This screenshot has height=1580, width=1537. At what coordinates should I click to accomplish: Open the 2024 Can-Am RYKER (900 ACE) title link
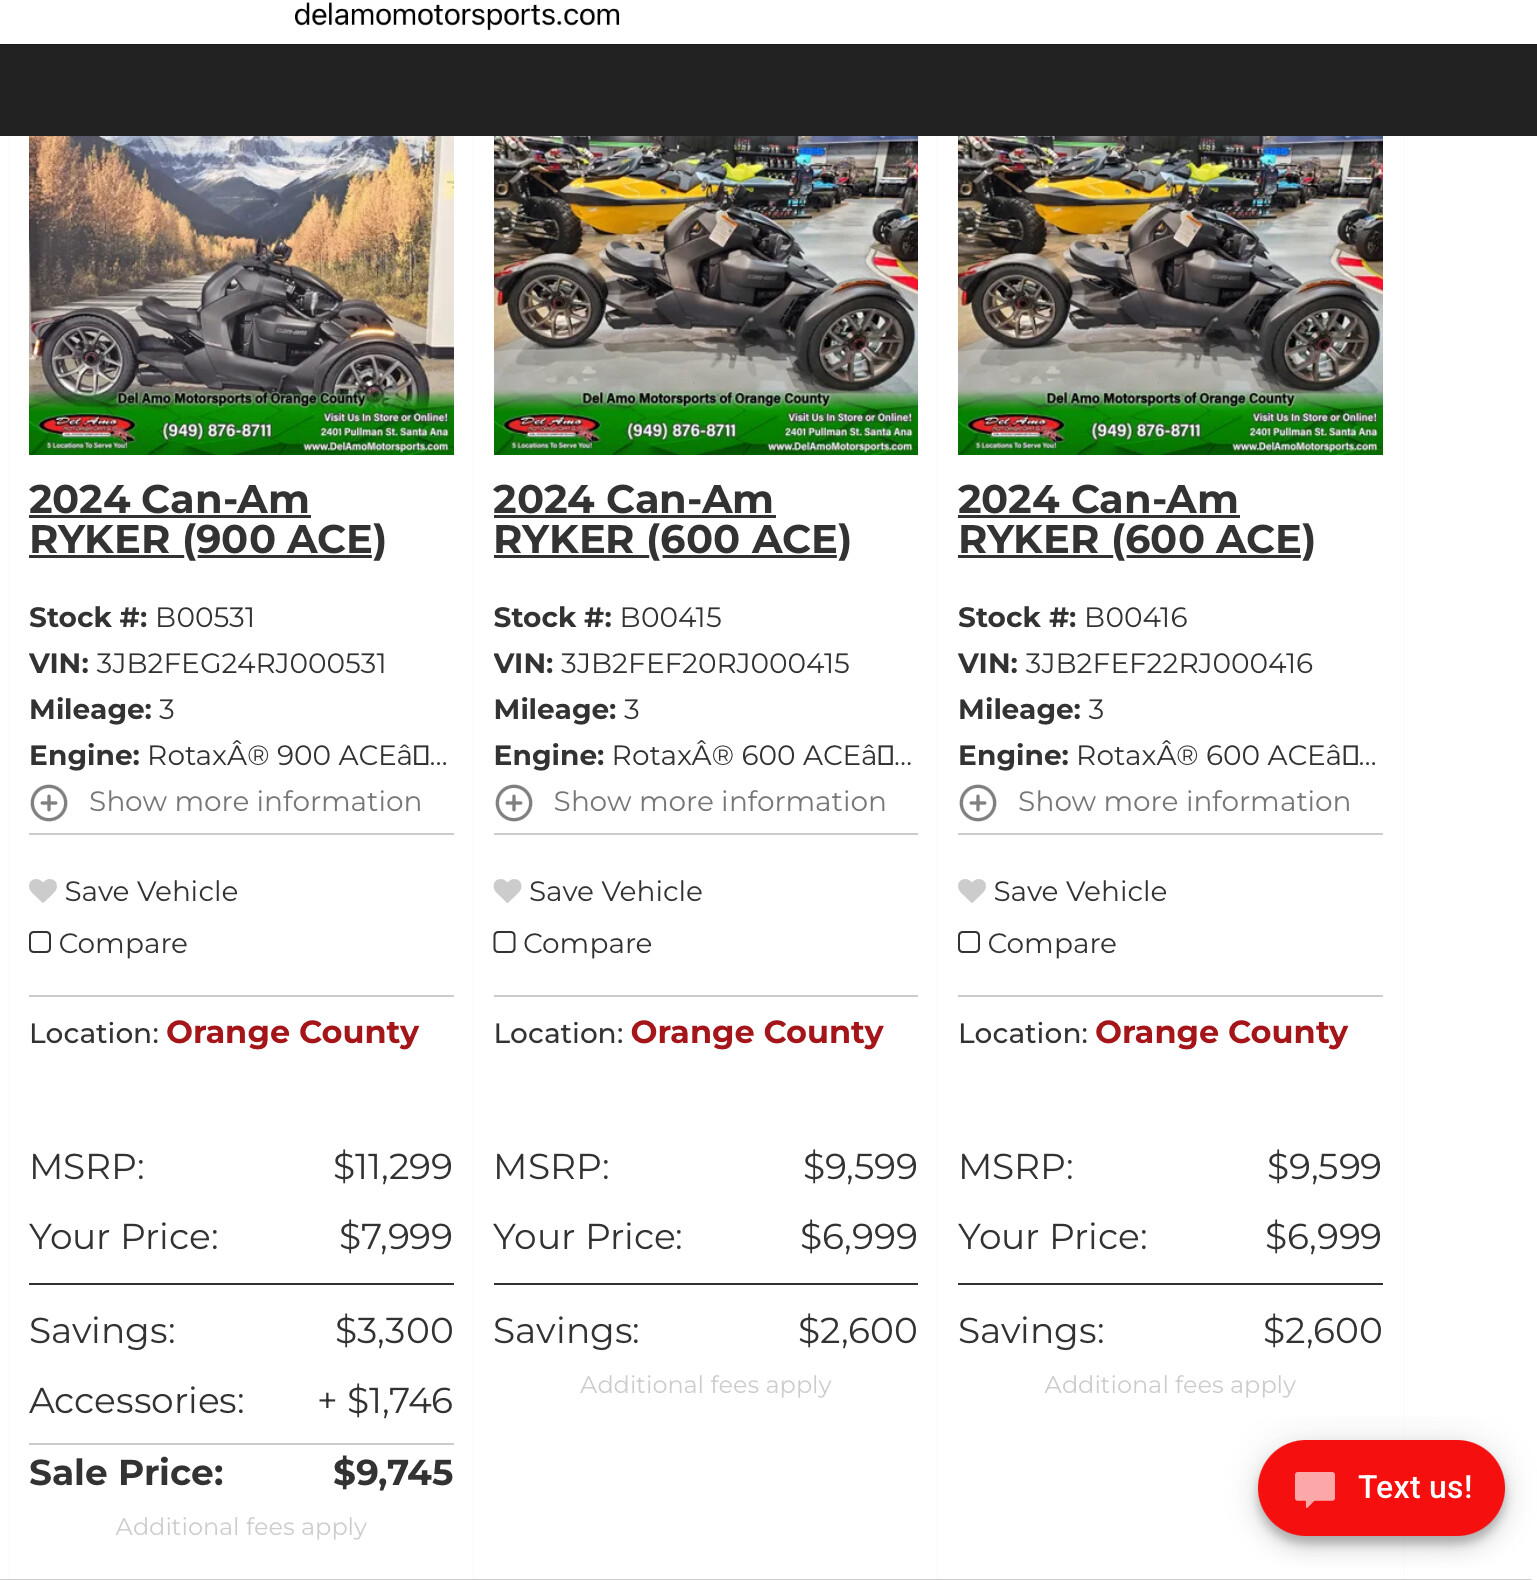(x=207, y=519)
